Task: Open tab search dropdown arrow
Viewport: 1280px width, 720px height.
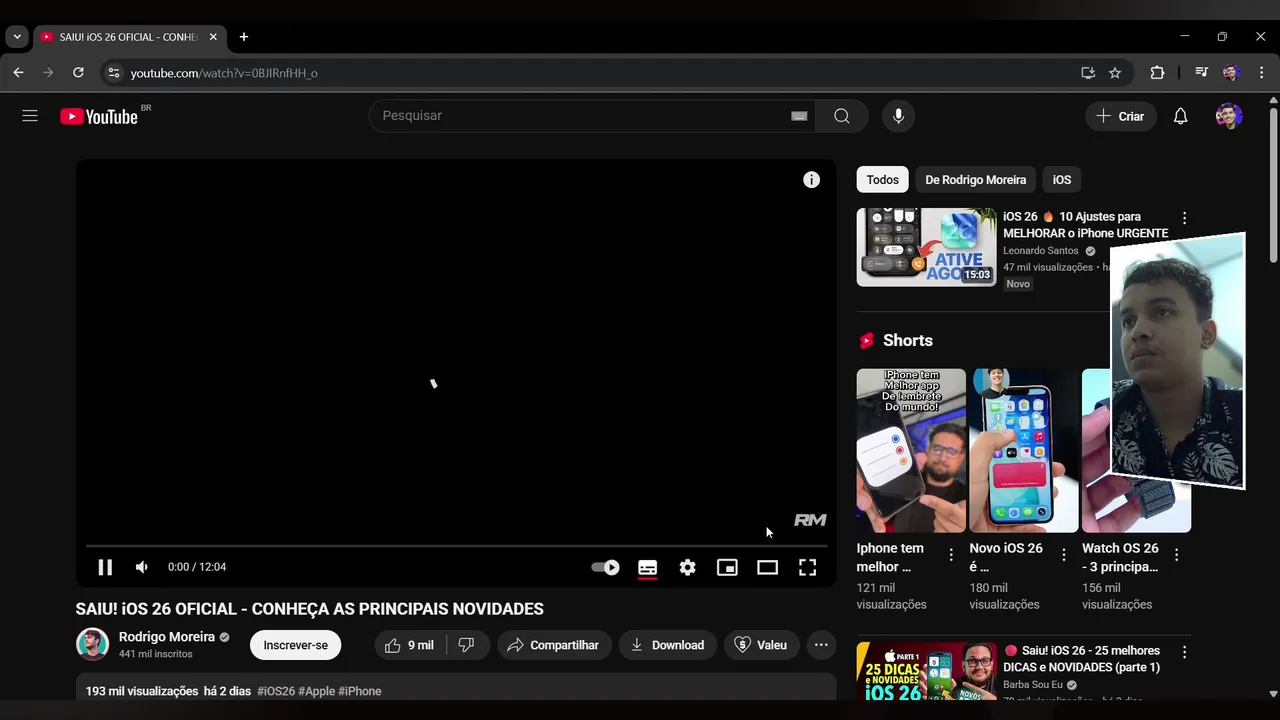Action: click(17, 37)
